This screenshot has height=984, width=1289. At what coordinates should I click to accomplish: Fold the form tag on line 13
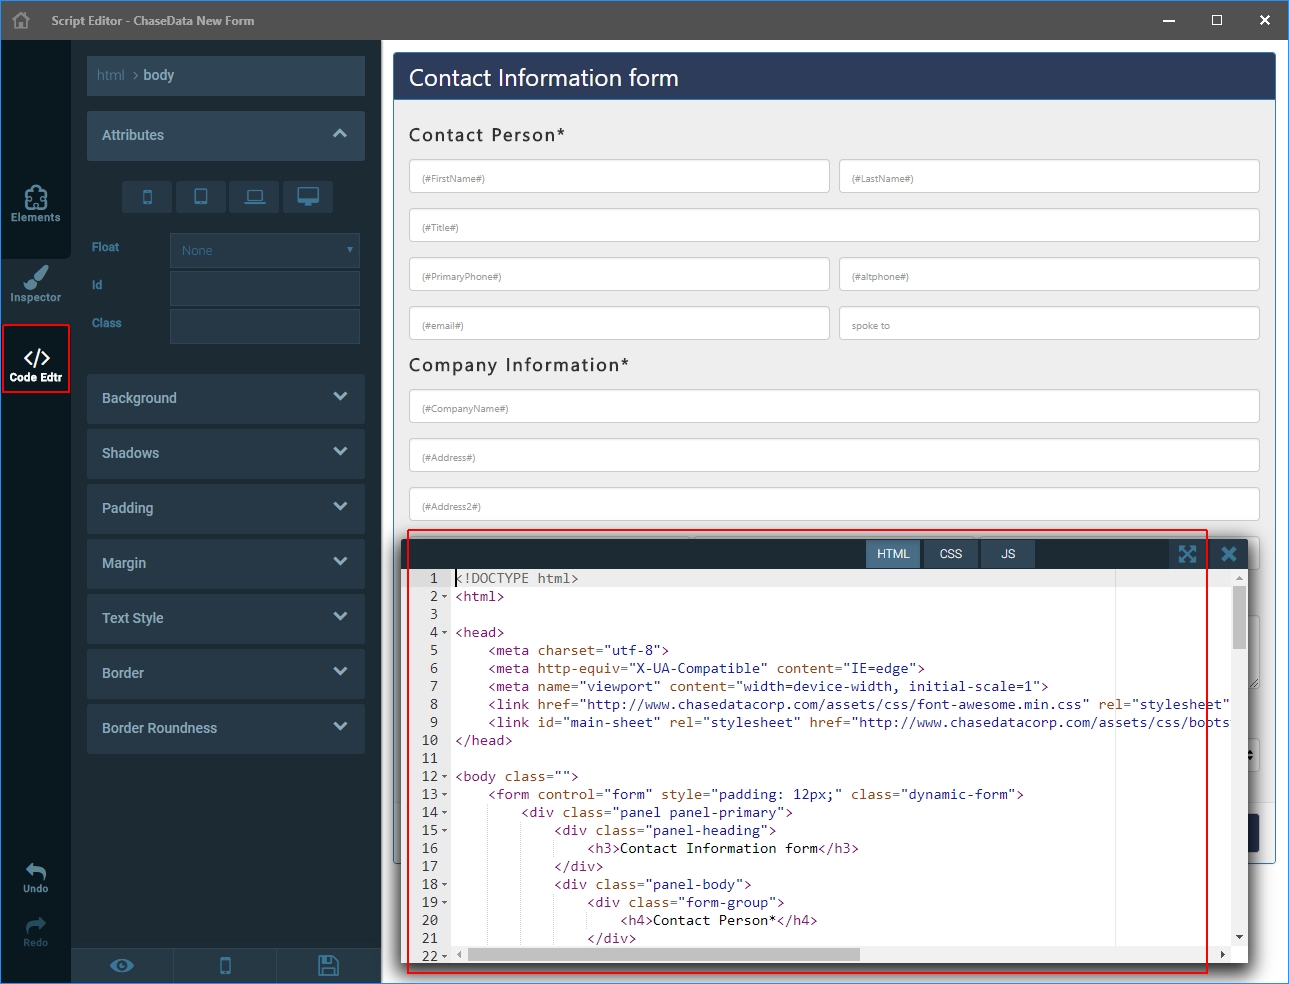pos(445,795)
